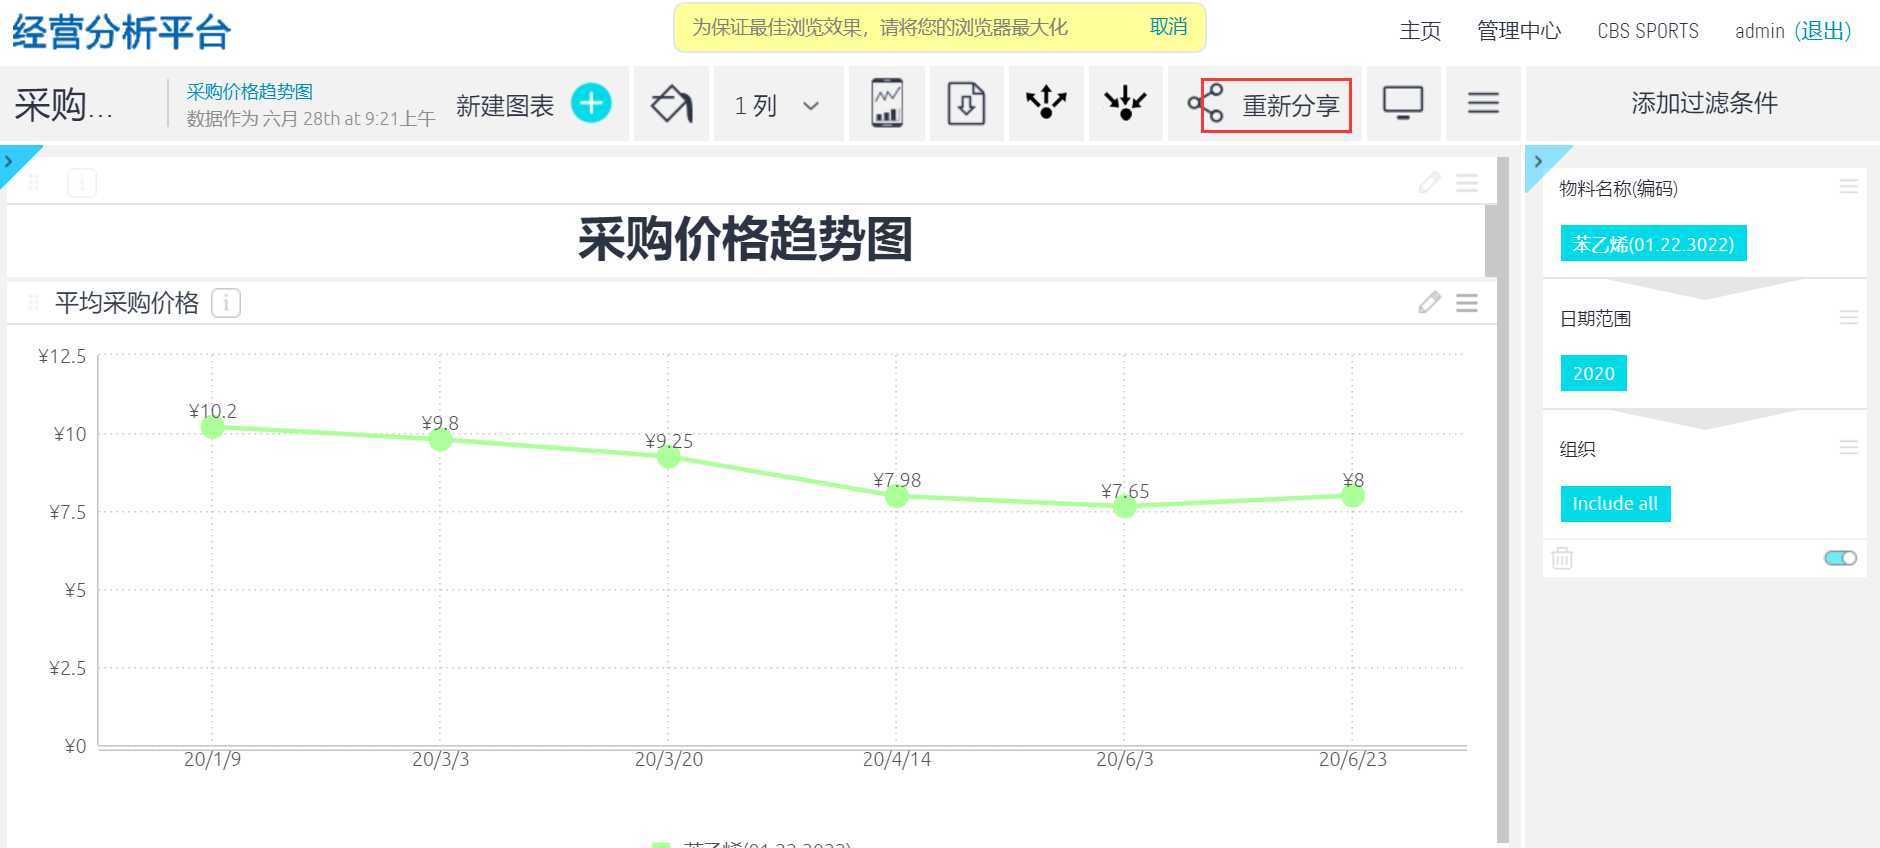This screenshot has width=1880, height=848.
Task: Select the 2020 date filter value
Action: click(x=1593, y=373)
